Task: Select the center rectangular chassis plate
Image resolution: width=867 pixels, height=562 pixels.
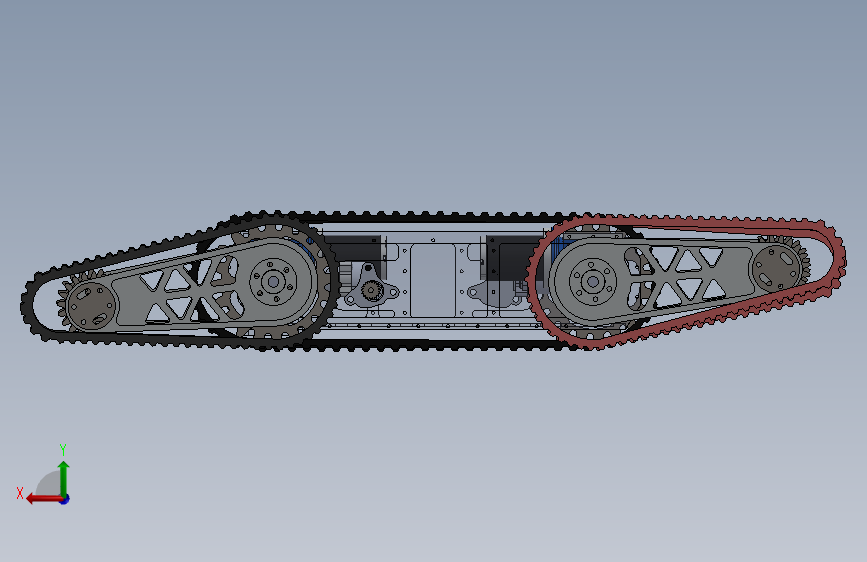Action: (x=433, y=281)
